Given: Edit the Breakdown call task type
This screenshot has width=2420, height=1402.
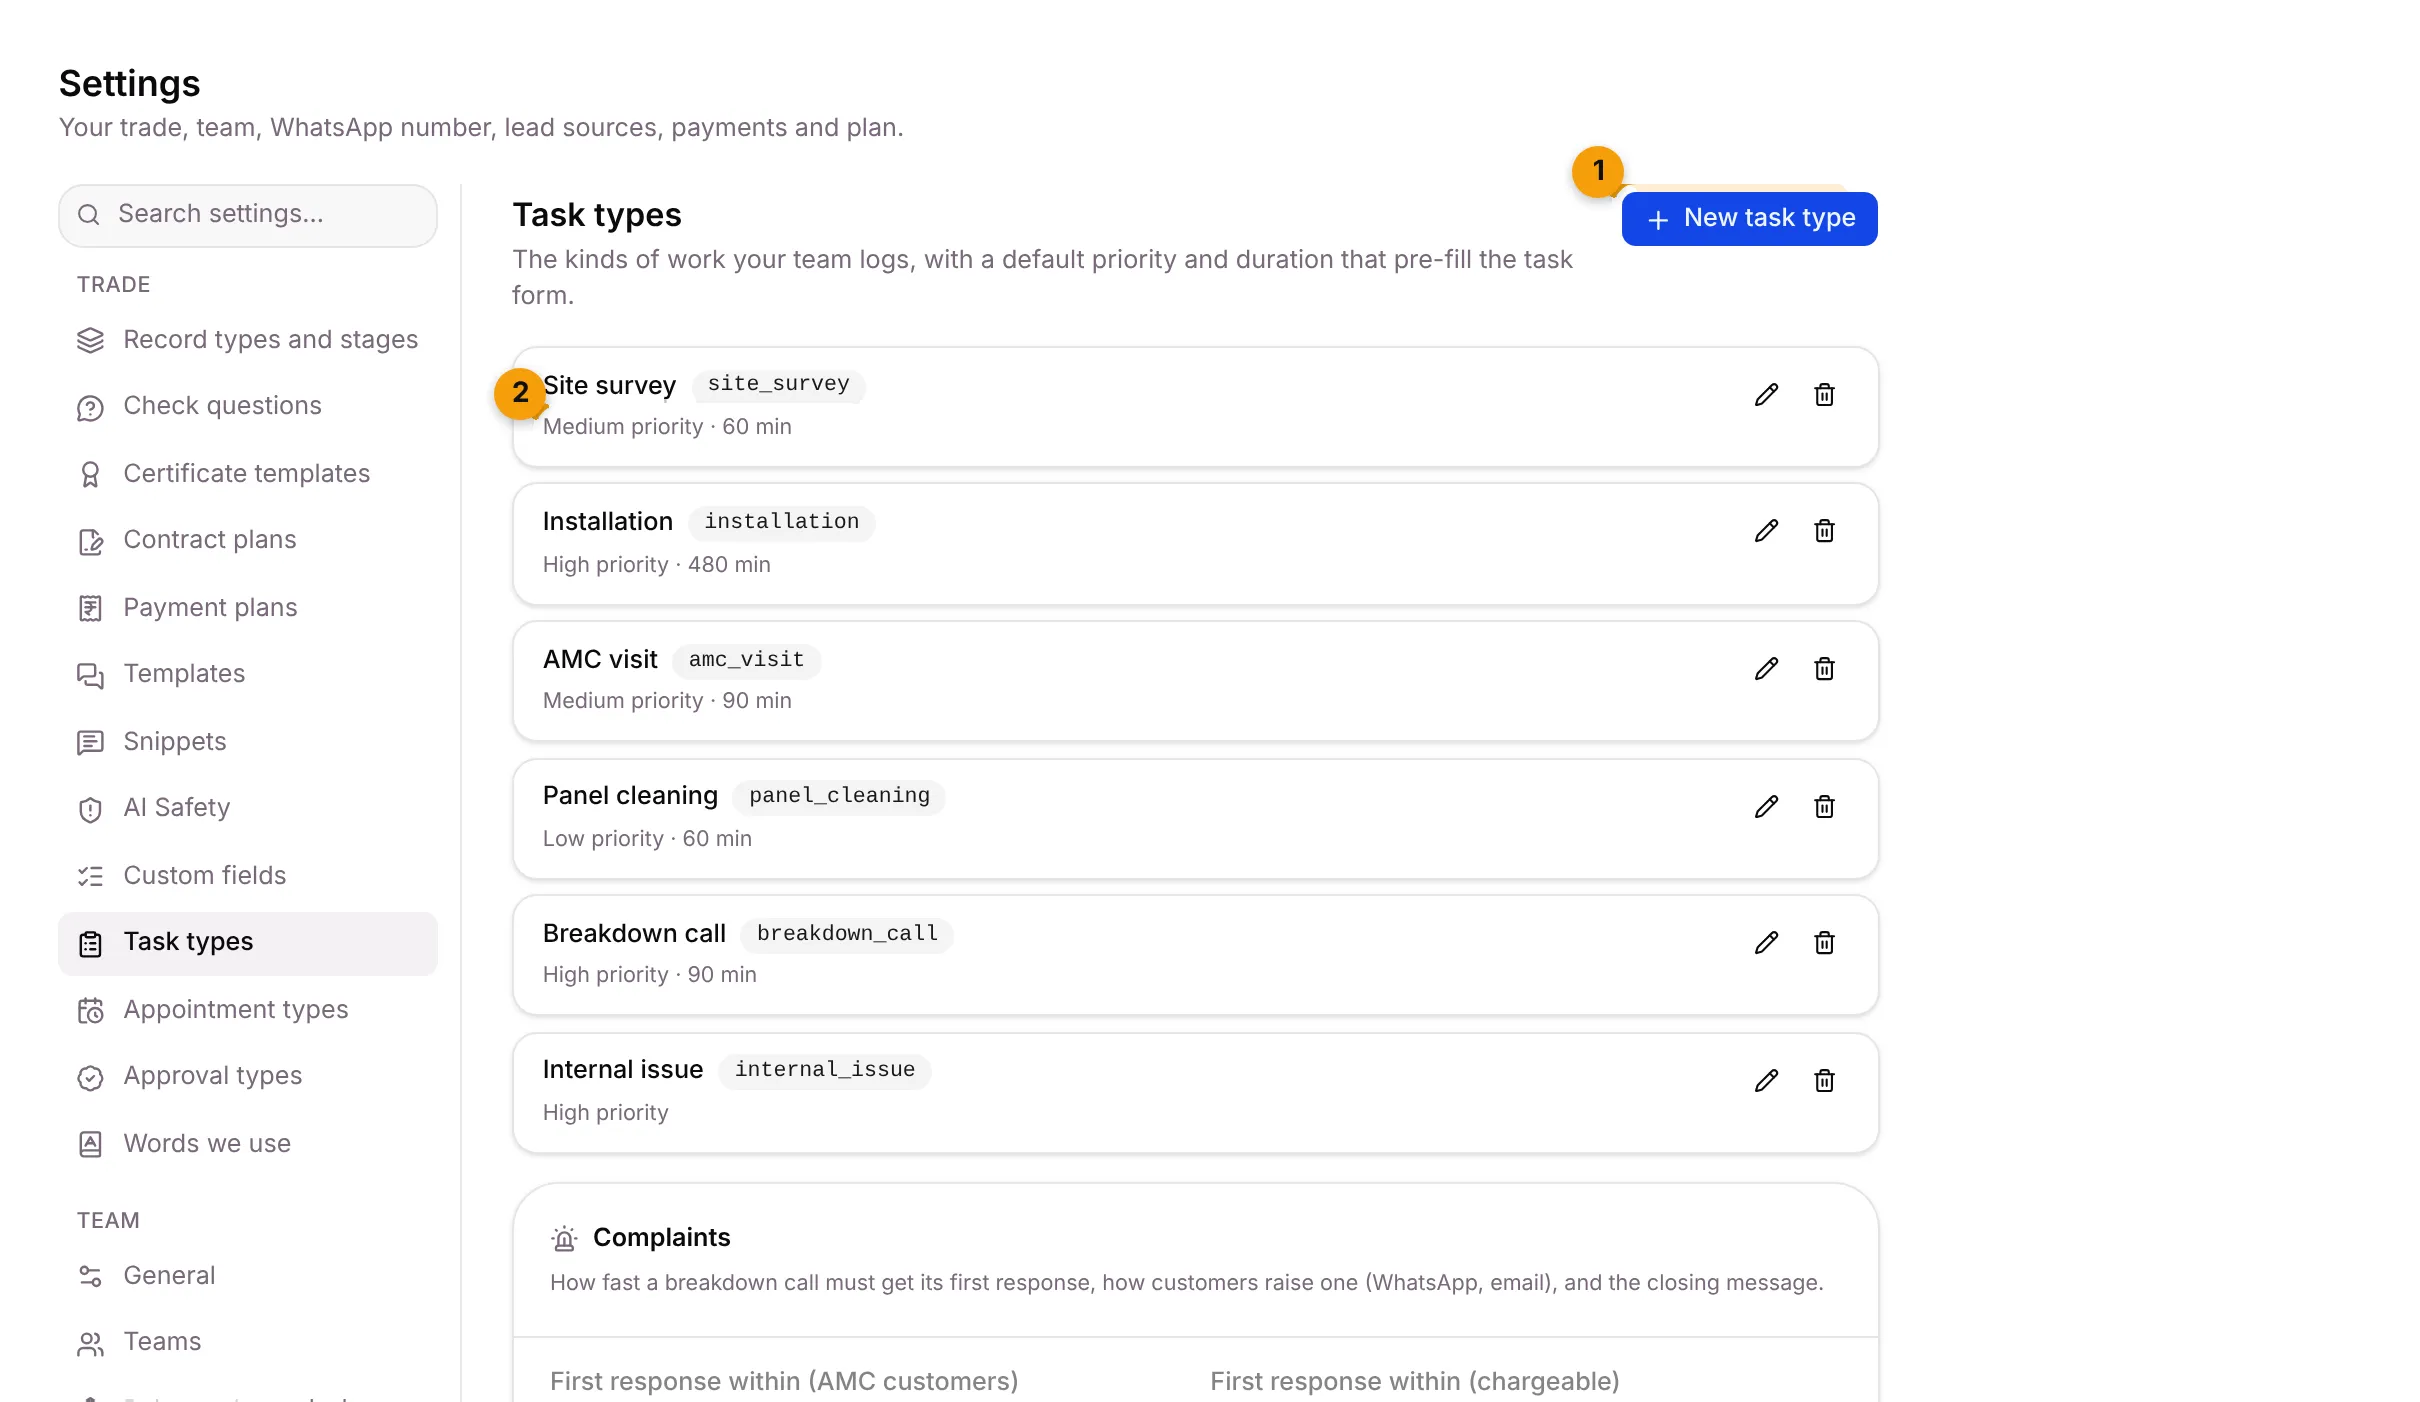Looking at the screenshot, I should point(1766,943).
